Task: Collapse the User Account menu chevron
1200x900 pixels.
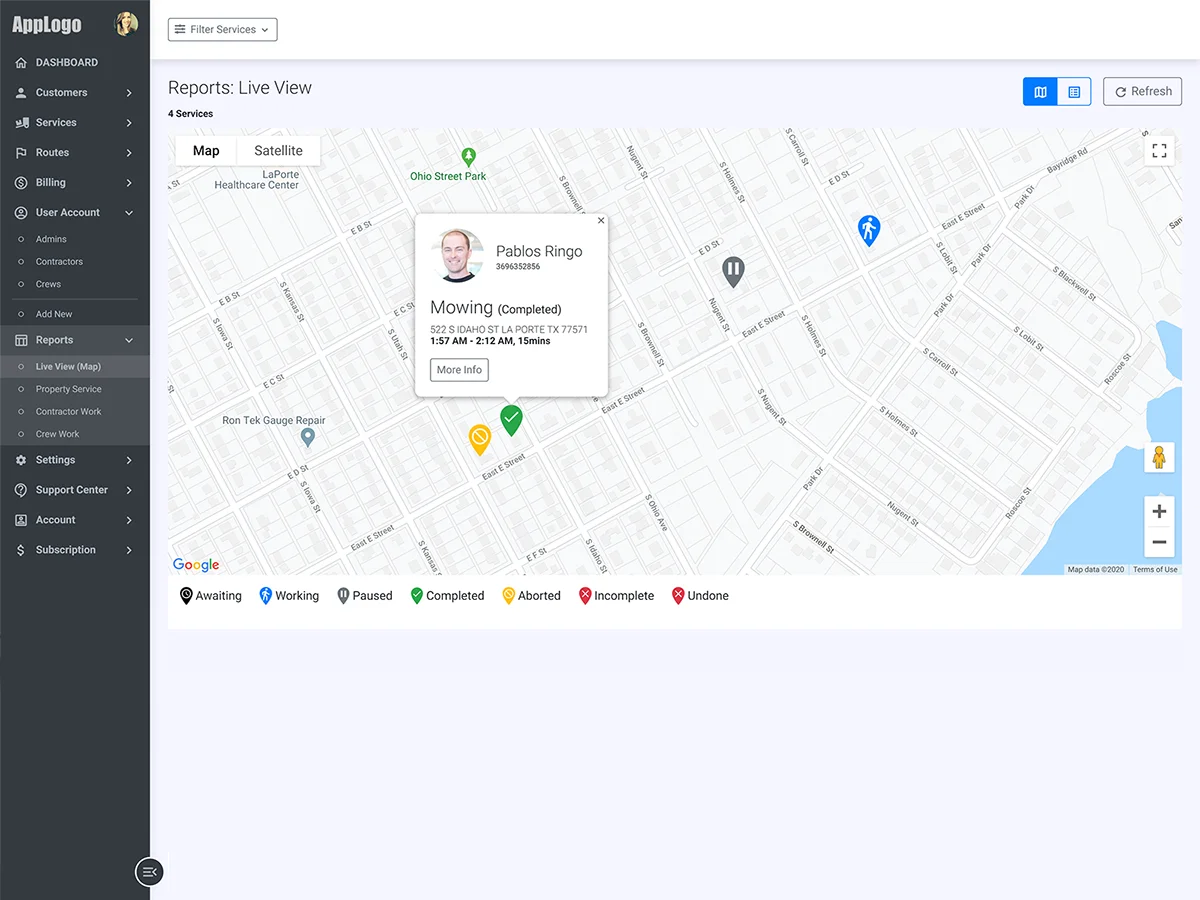Action: point(129,213)
